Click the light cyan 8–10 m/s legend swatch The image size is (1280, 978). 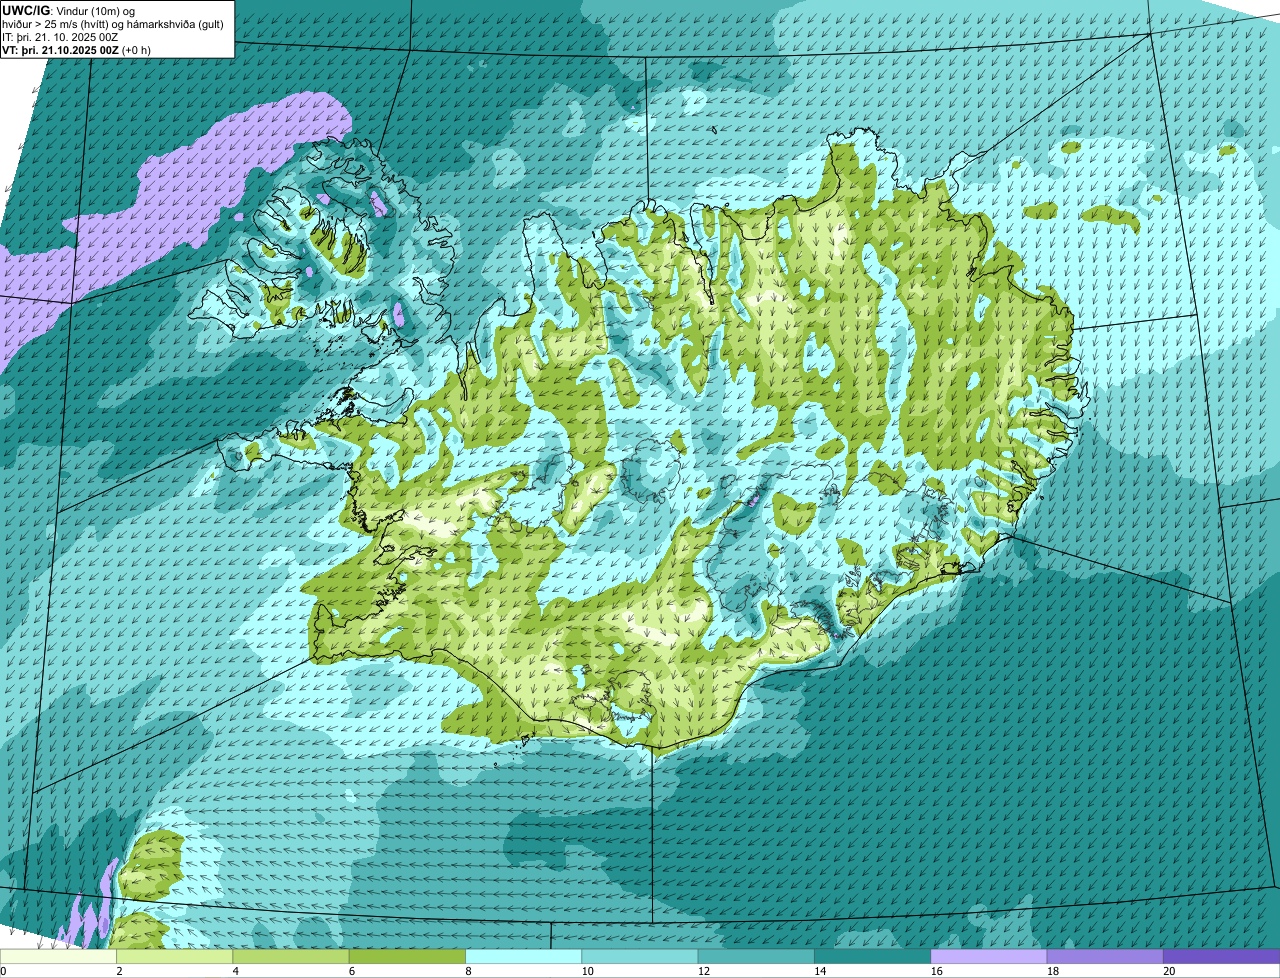tap(524, 957)
